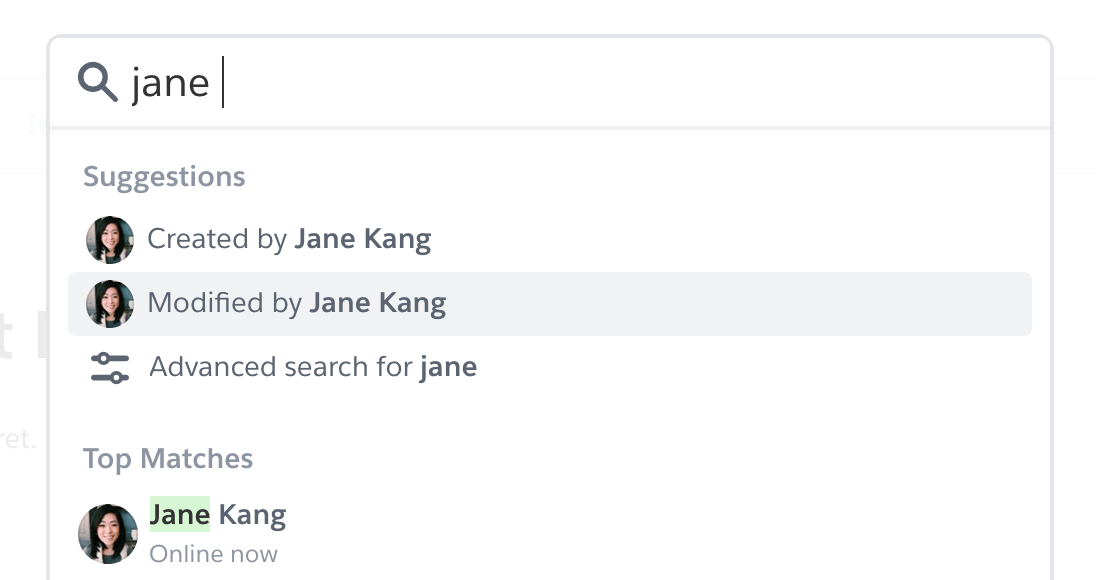Choose the highlighted Modified by suggestion row
Viewport: 1096px width, 580px height.
[296, 303]
